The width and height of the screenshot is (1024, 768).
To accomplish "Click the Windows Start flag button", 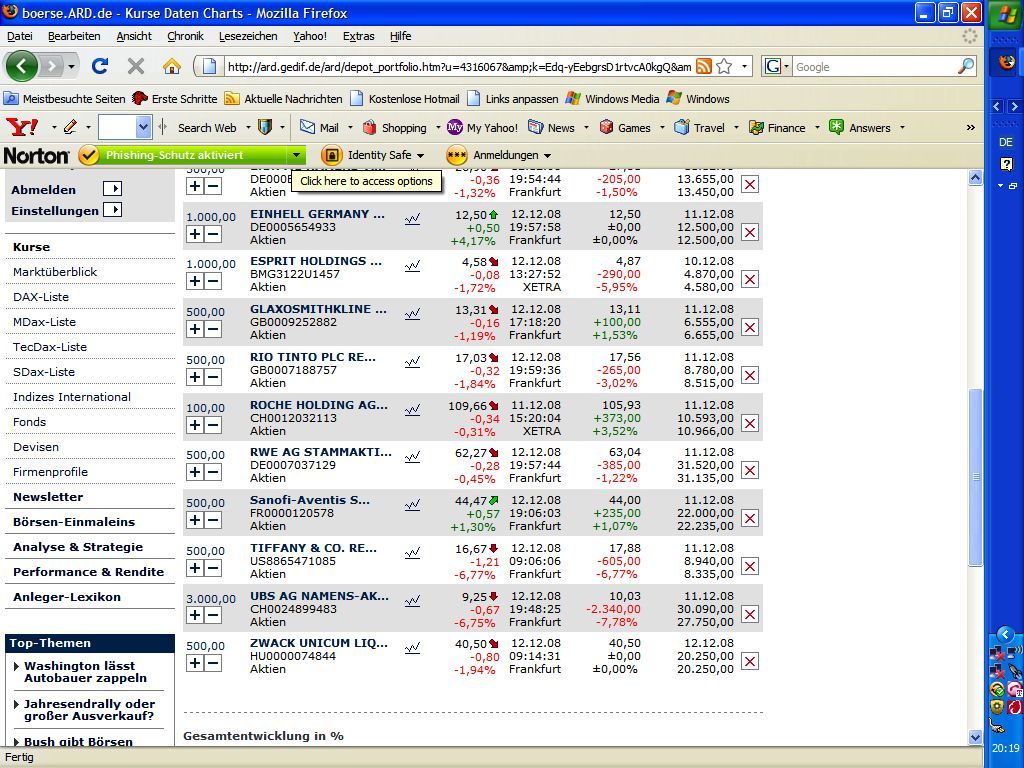I will (x=1004, y=14).
